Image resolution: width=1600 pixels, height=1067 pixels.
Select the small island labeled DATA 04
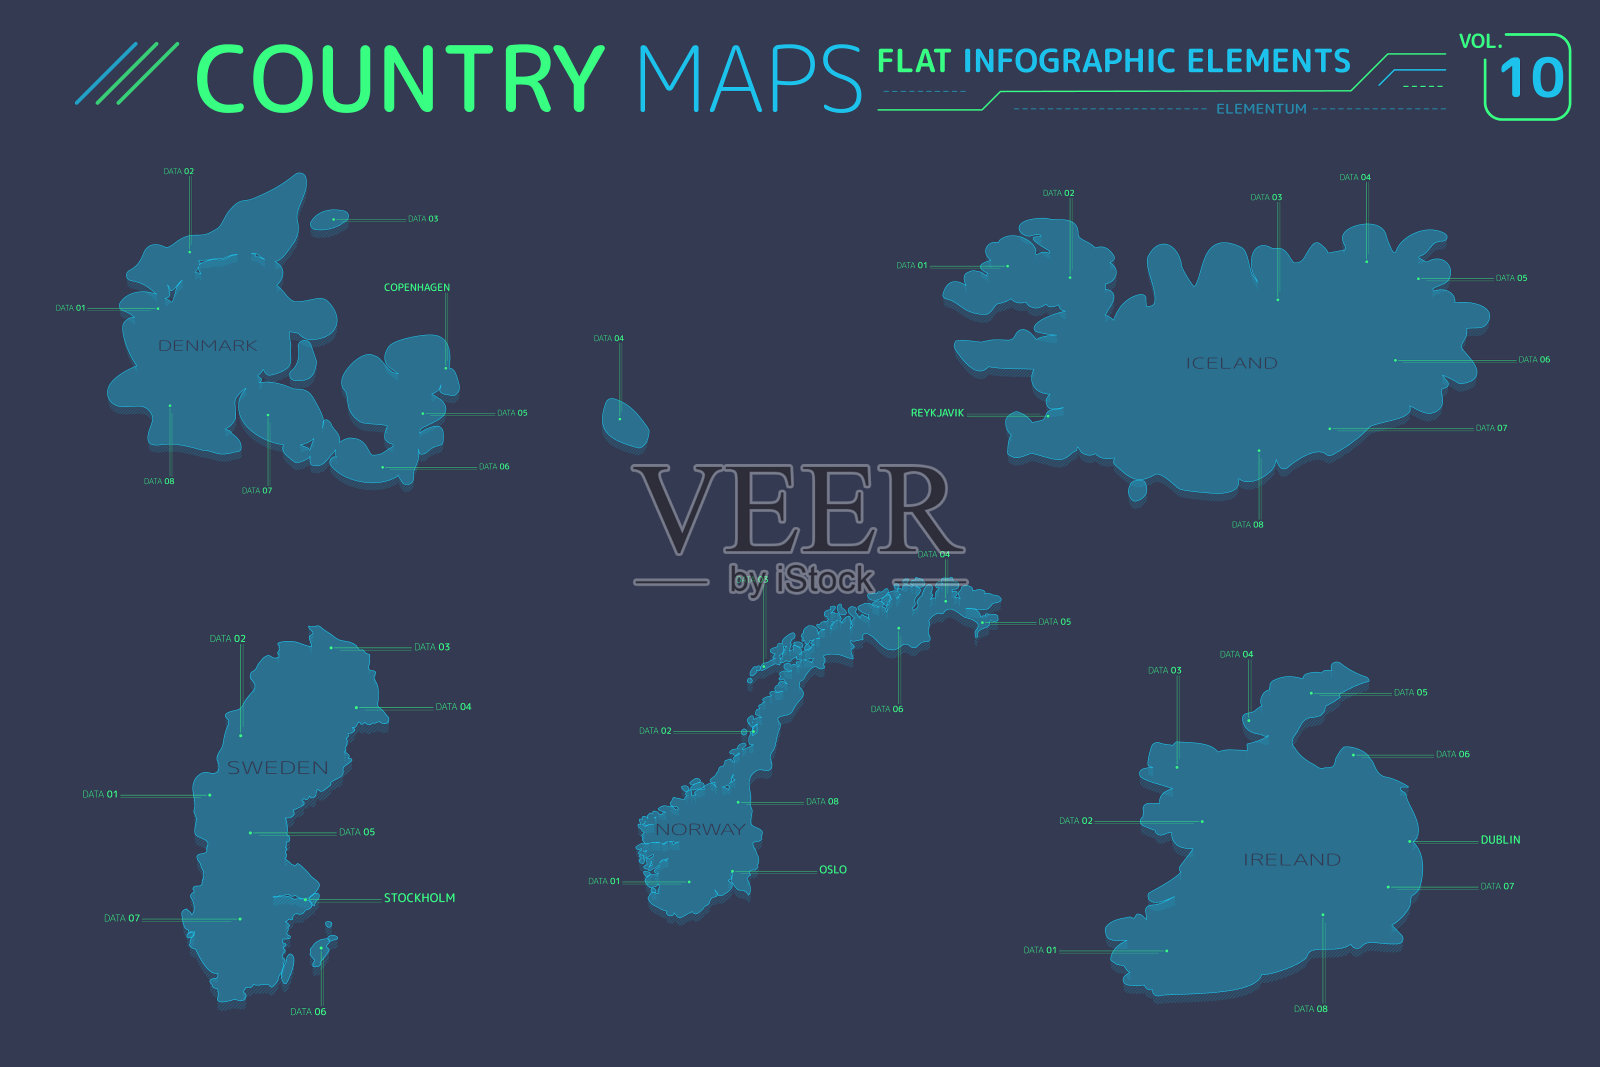[624, 422]
